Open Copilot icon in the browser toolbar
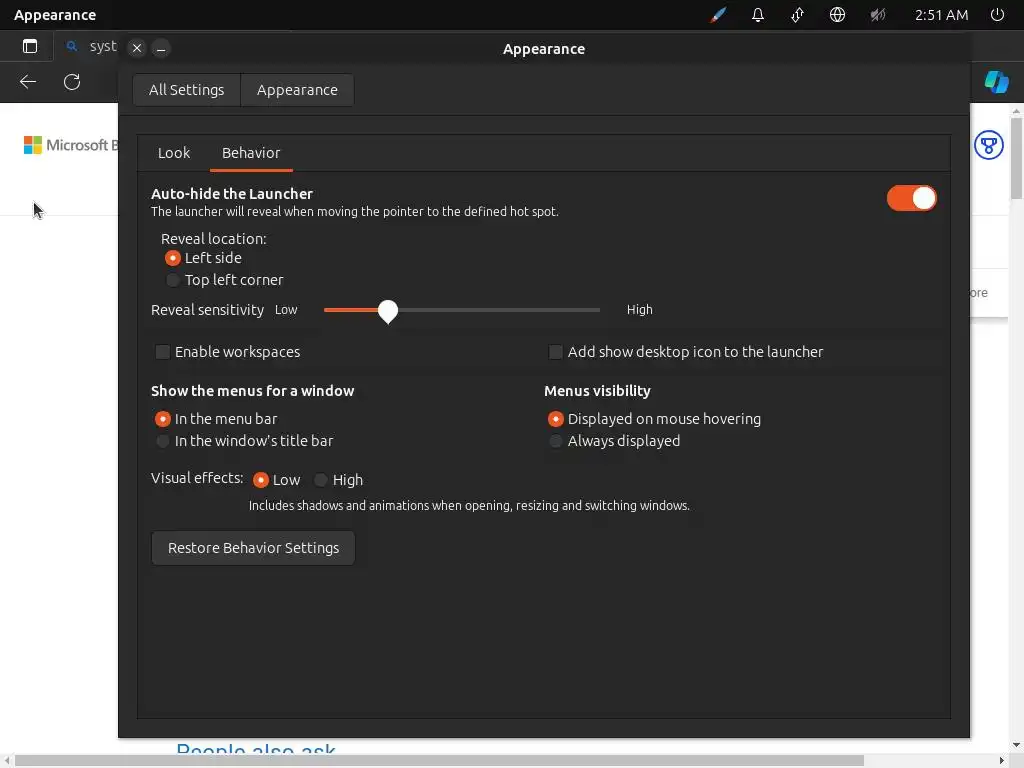Viewport: 1024px width, 768px height. 997,82
